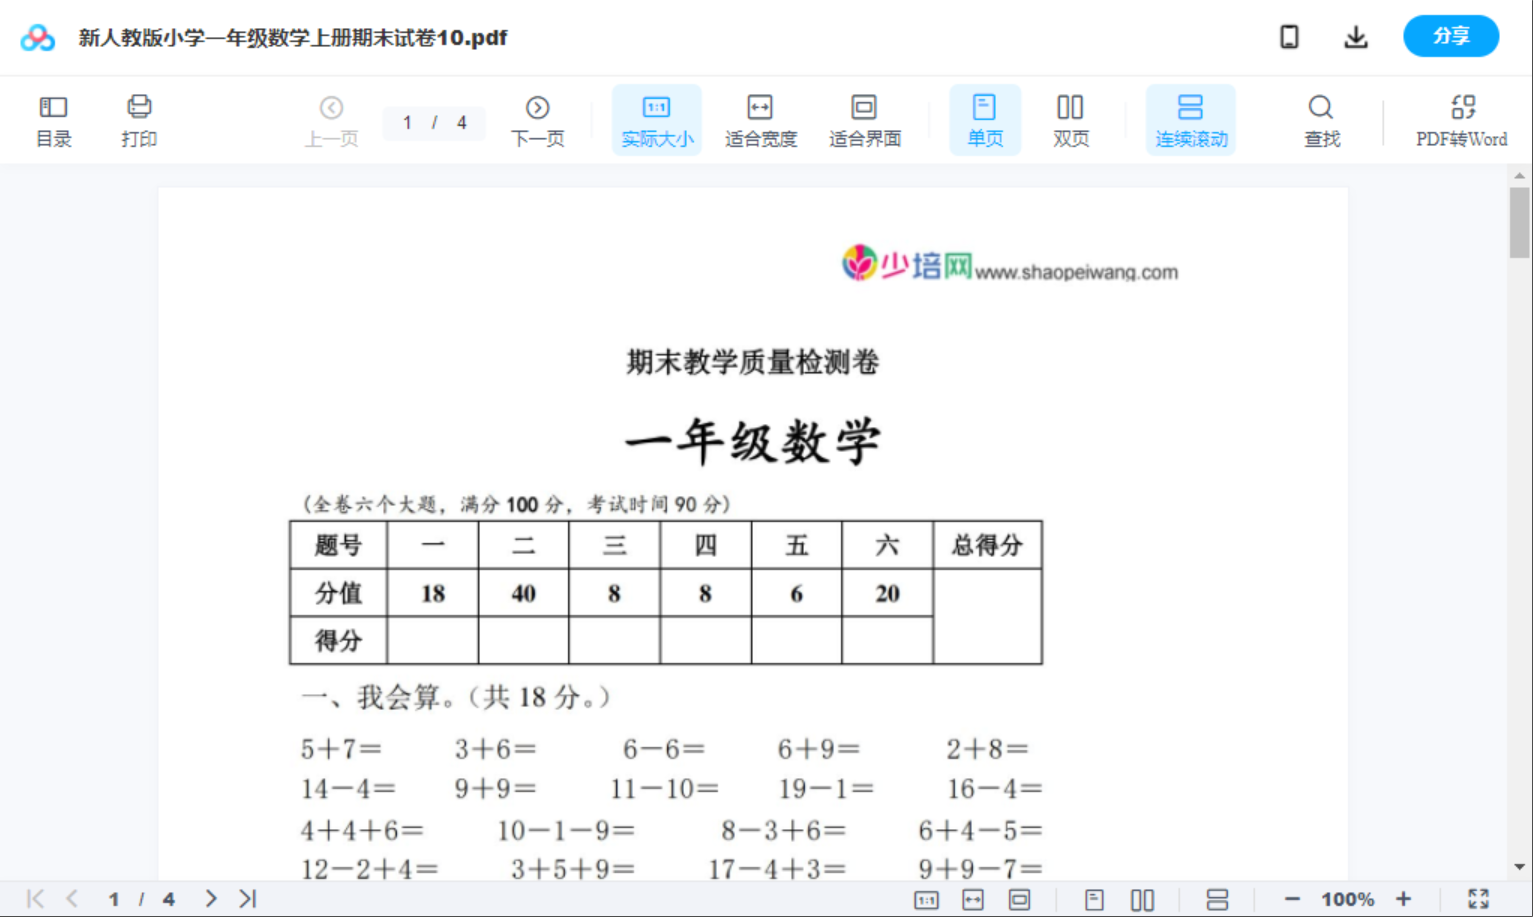This screenshot has width=1533, height=917.
Task: Enable 单页 single page mode
Action: [x=985, y=119]
